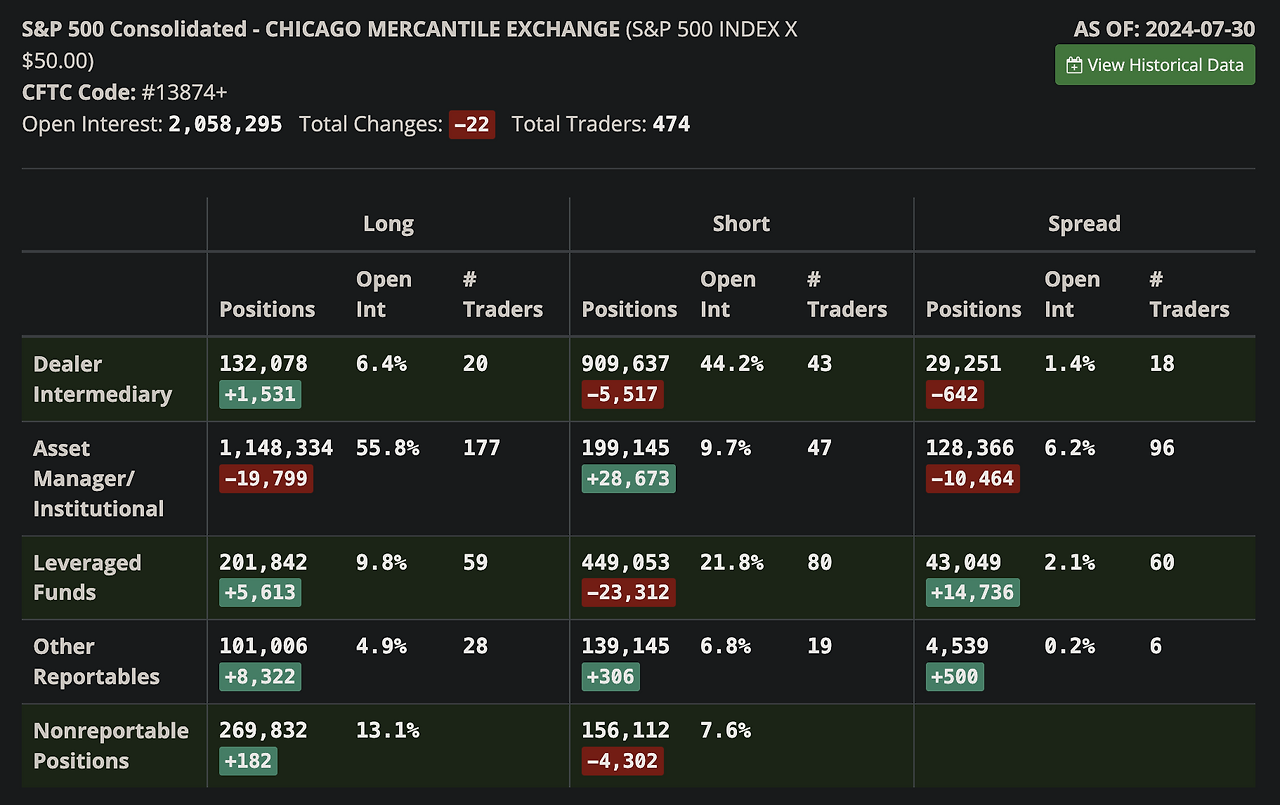Image resolution: width=1280 pixels, height=805 pixels.
Task: Click the 177 traders count cell
Action: (482, 447)
